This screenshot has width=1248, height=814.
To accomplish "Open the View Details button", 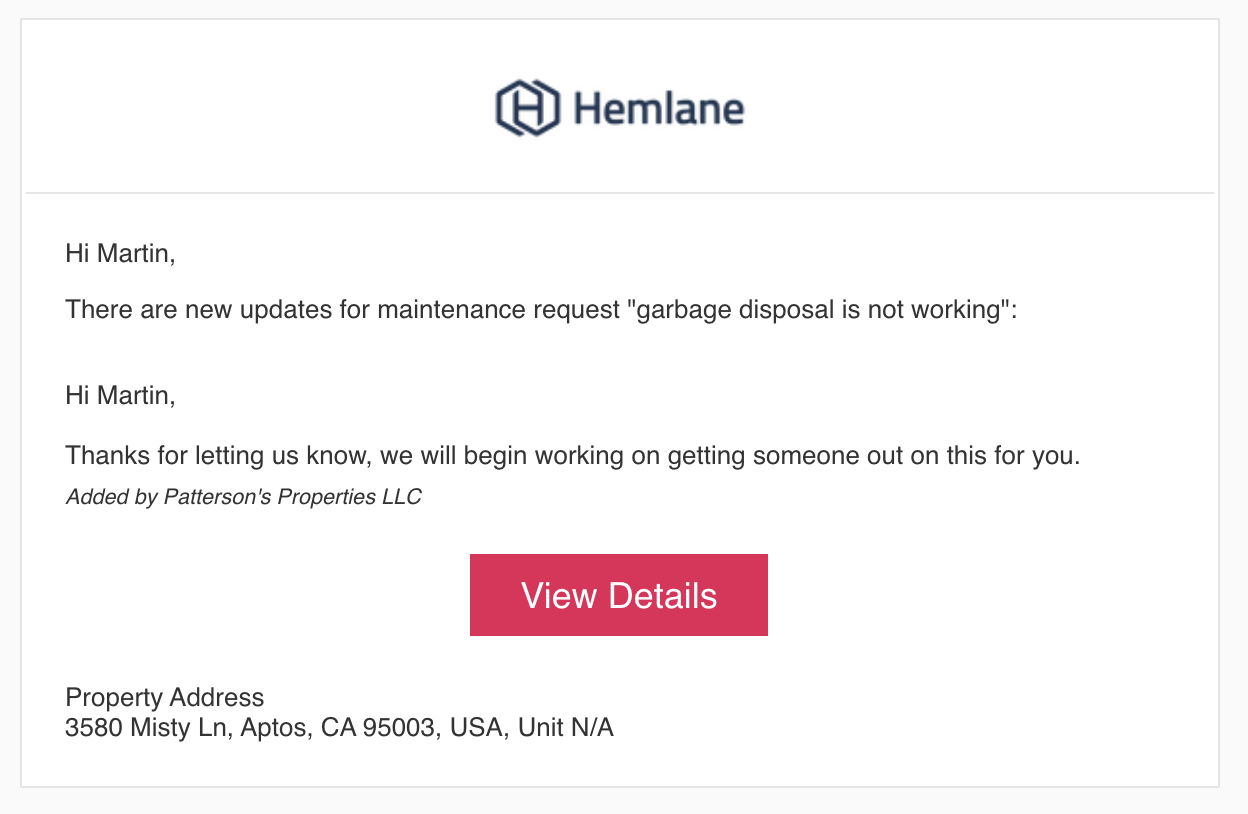I will click(619, 595).
